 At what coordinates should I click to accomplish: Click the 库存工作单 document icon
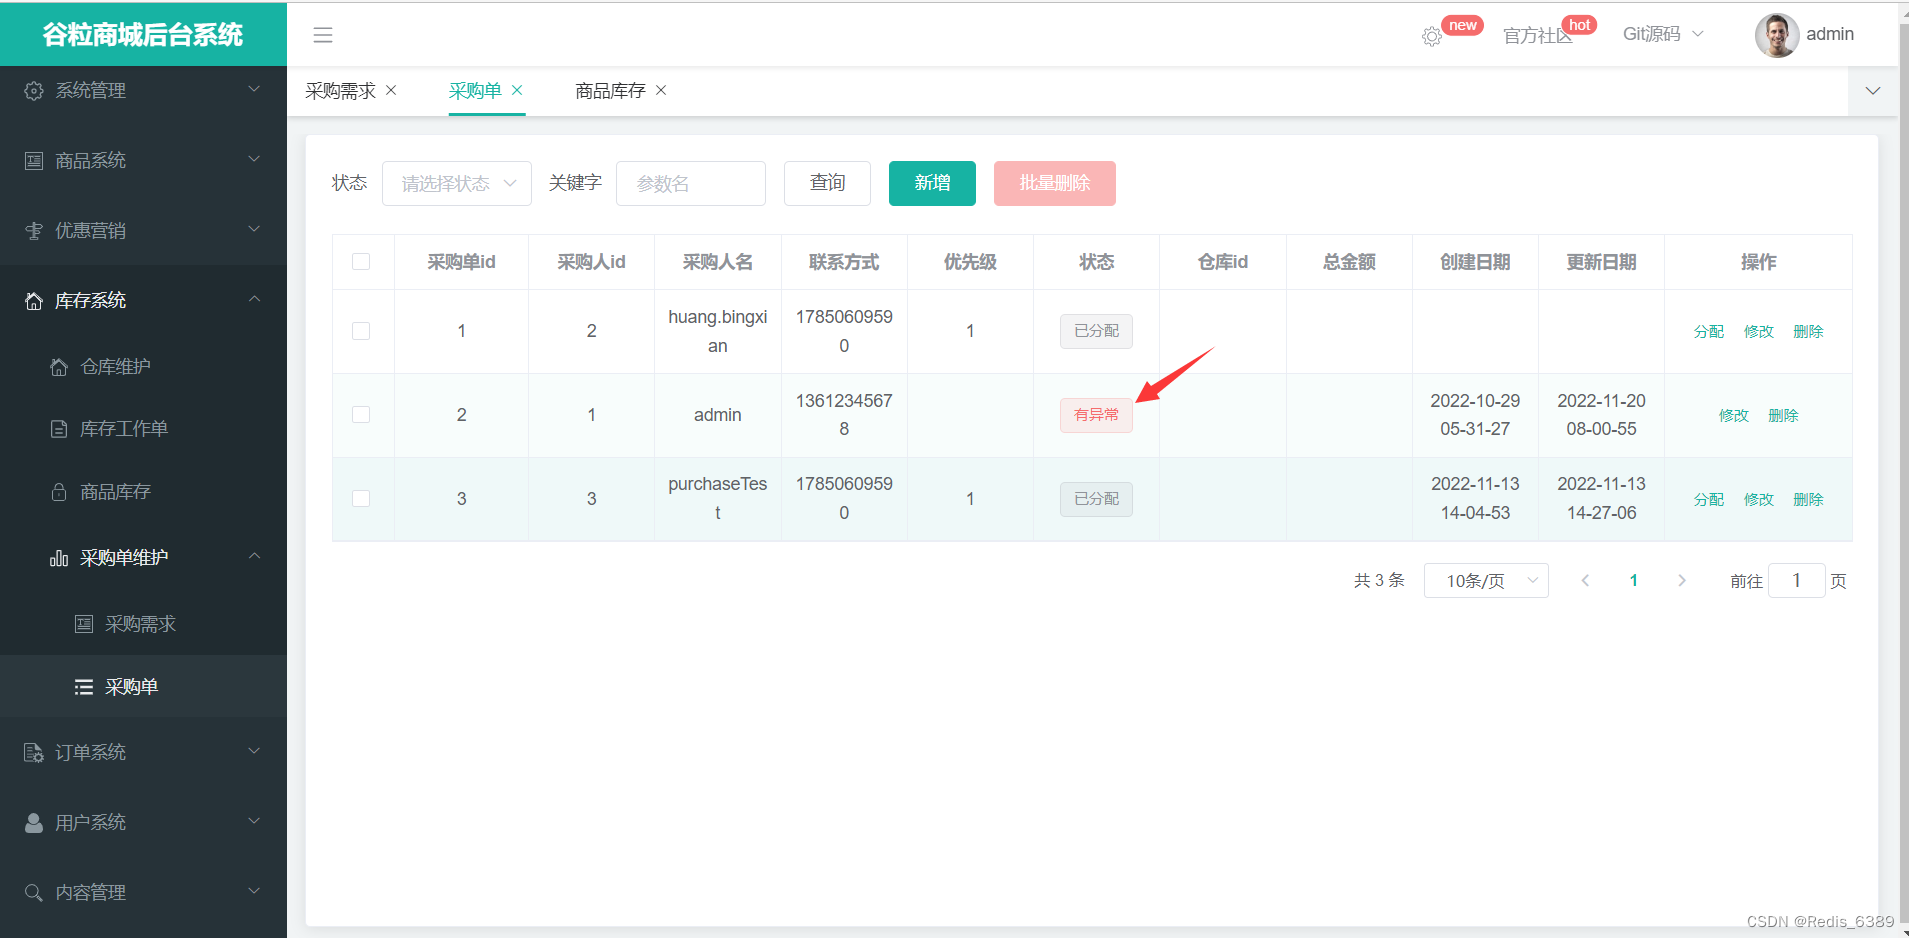pyautogui.click(x=59, y=429)
